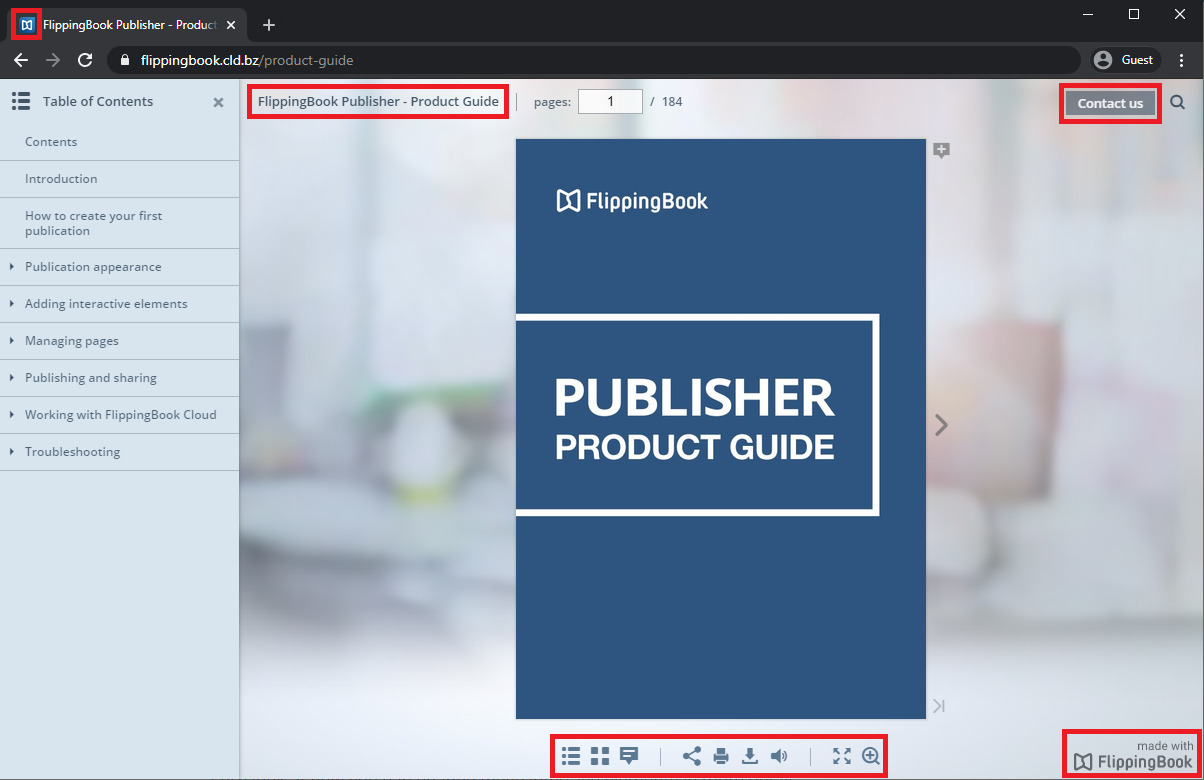Open Introduction entry in sidebar
The height and width of the screenshot is (780, 1204).
[61, 179]
